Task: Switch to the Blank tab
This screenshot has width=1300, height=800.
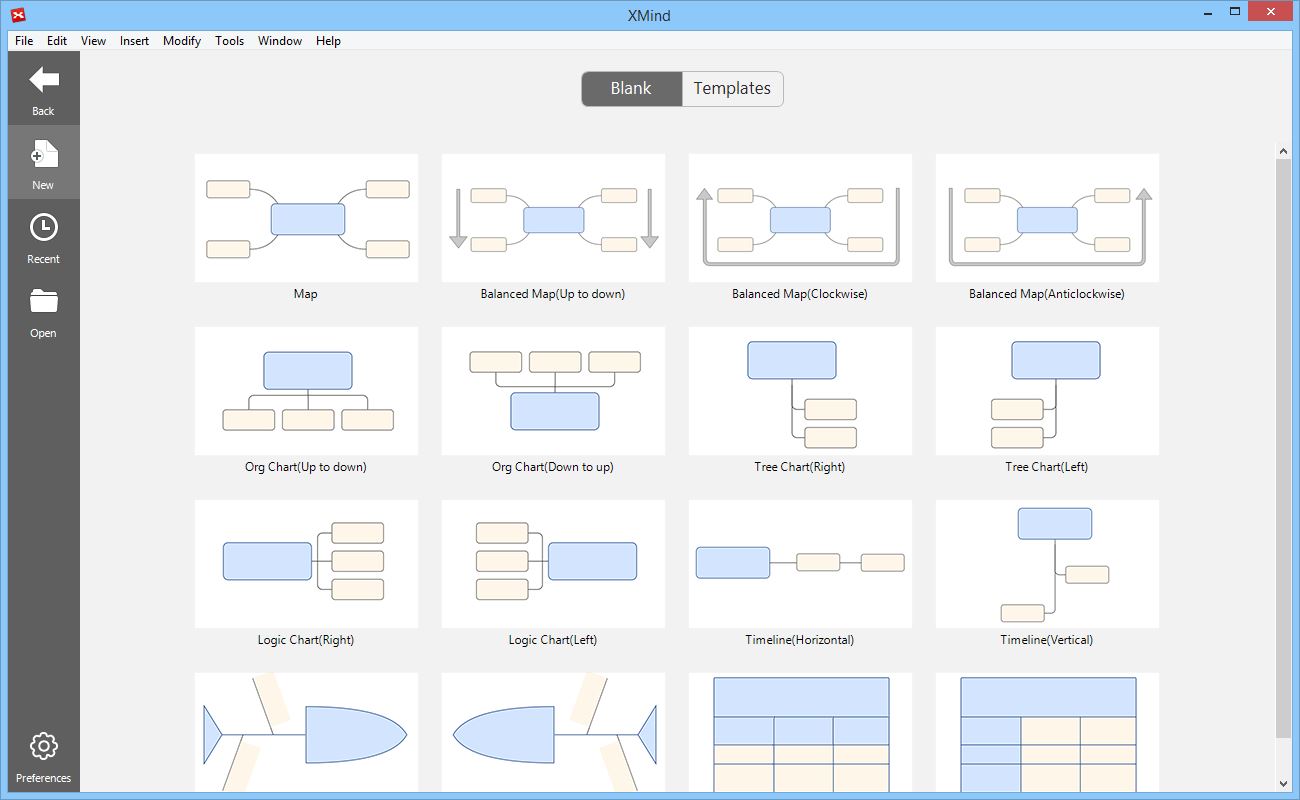Action: 631,89
